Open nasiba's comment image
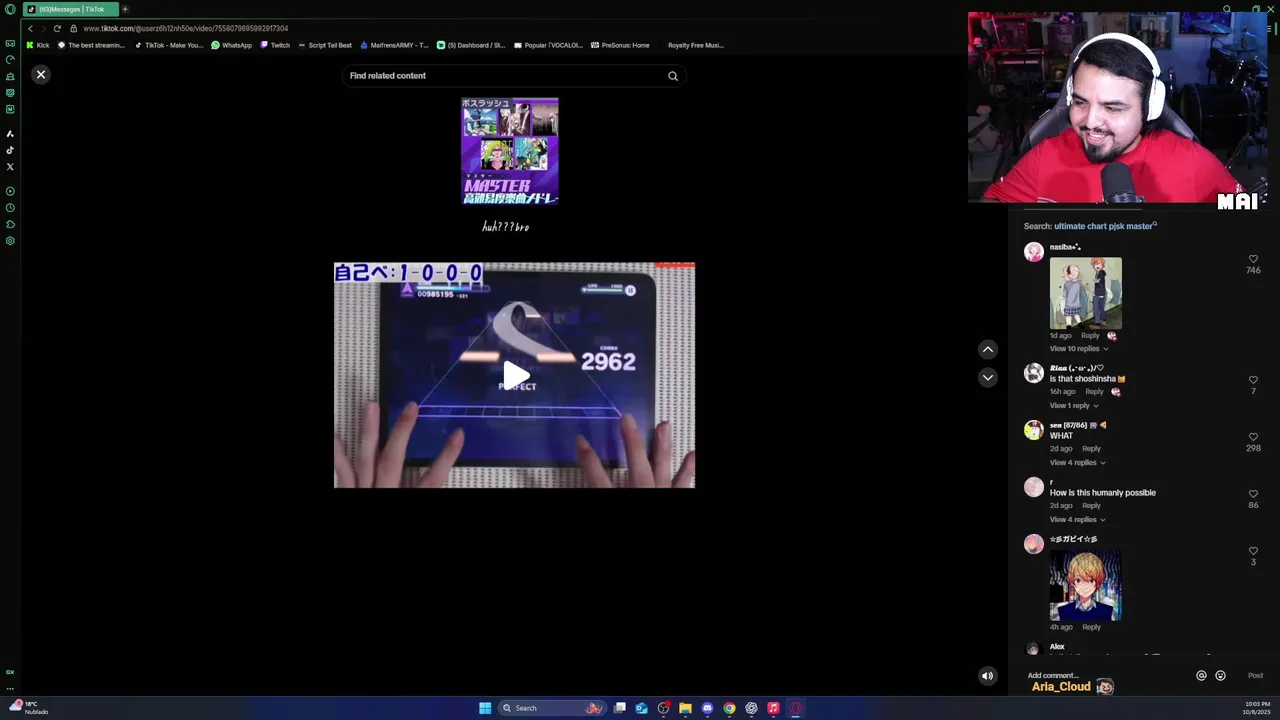The height and width of the screenshot is (720, 1280). point(1086,293)
